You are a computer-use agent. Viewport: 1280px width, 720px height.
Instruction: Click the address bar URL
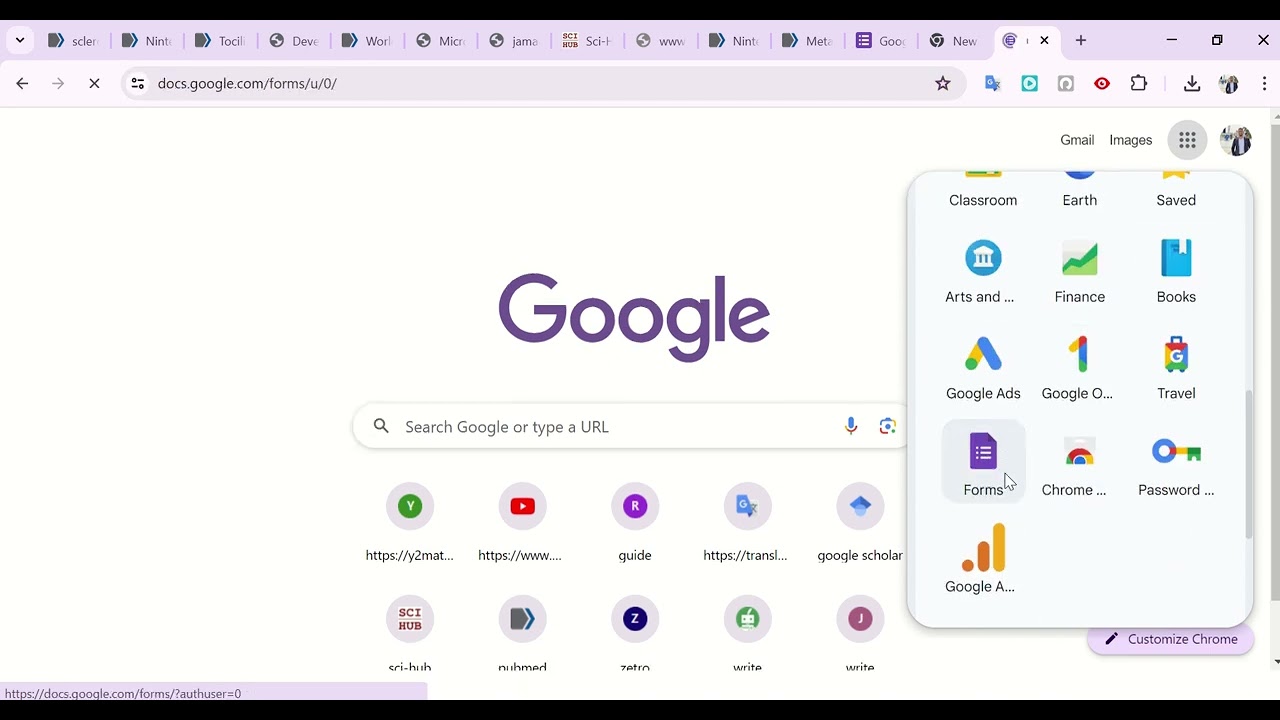247,84
